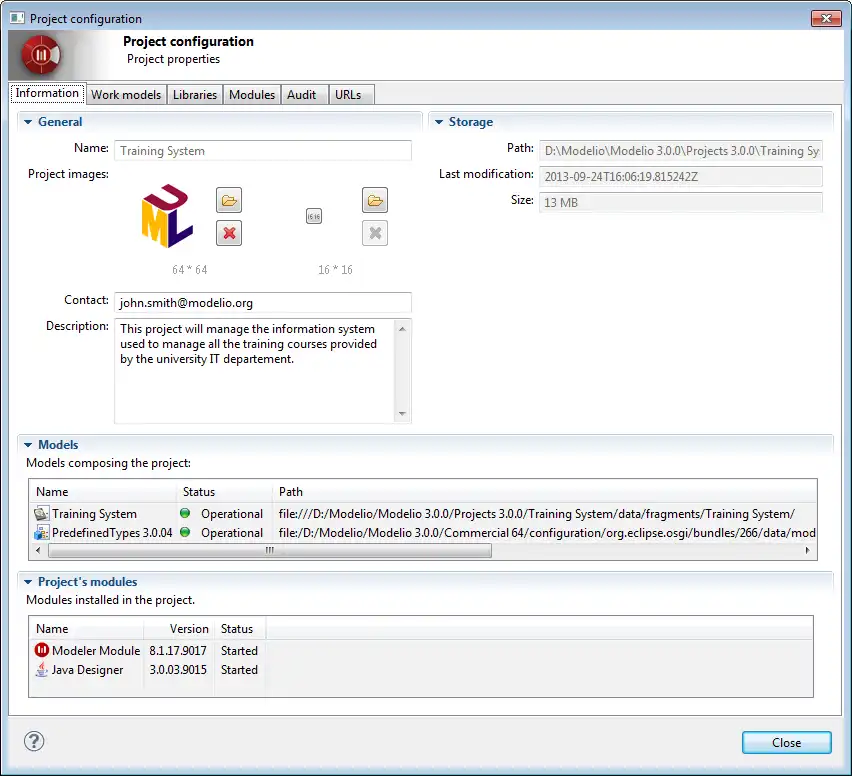Screen dimensions: 852x776
Task: Select the Training System model row
Action: pos(423,514)
